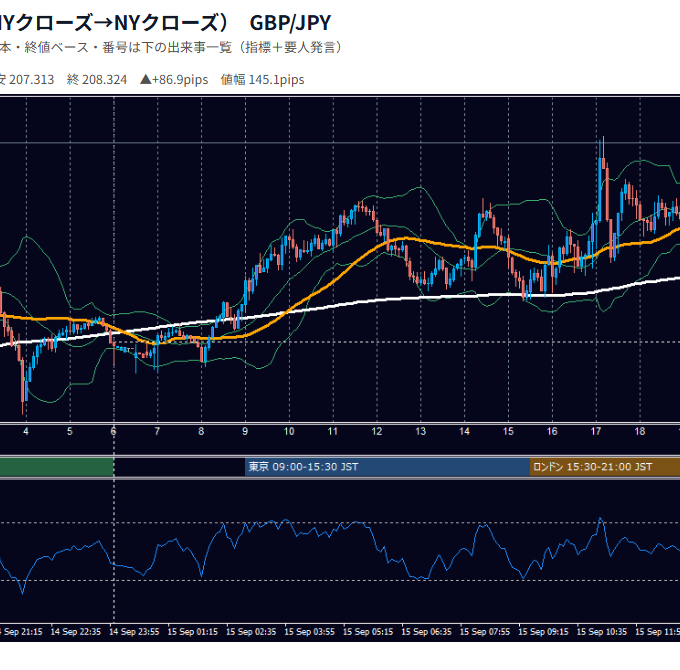Click the ▲+86.9pips change value
This screenshot has height=670, width=680.
coord(174,80)
